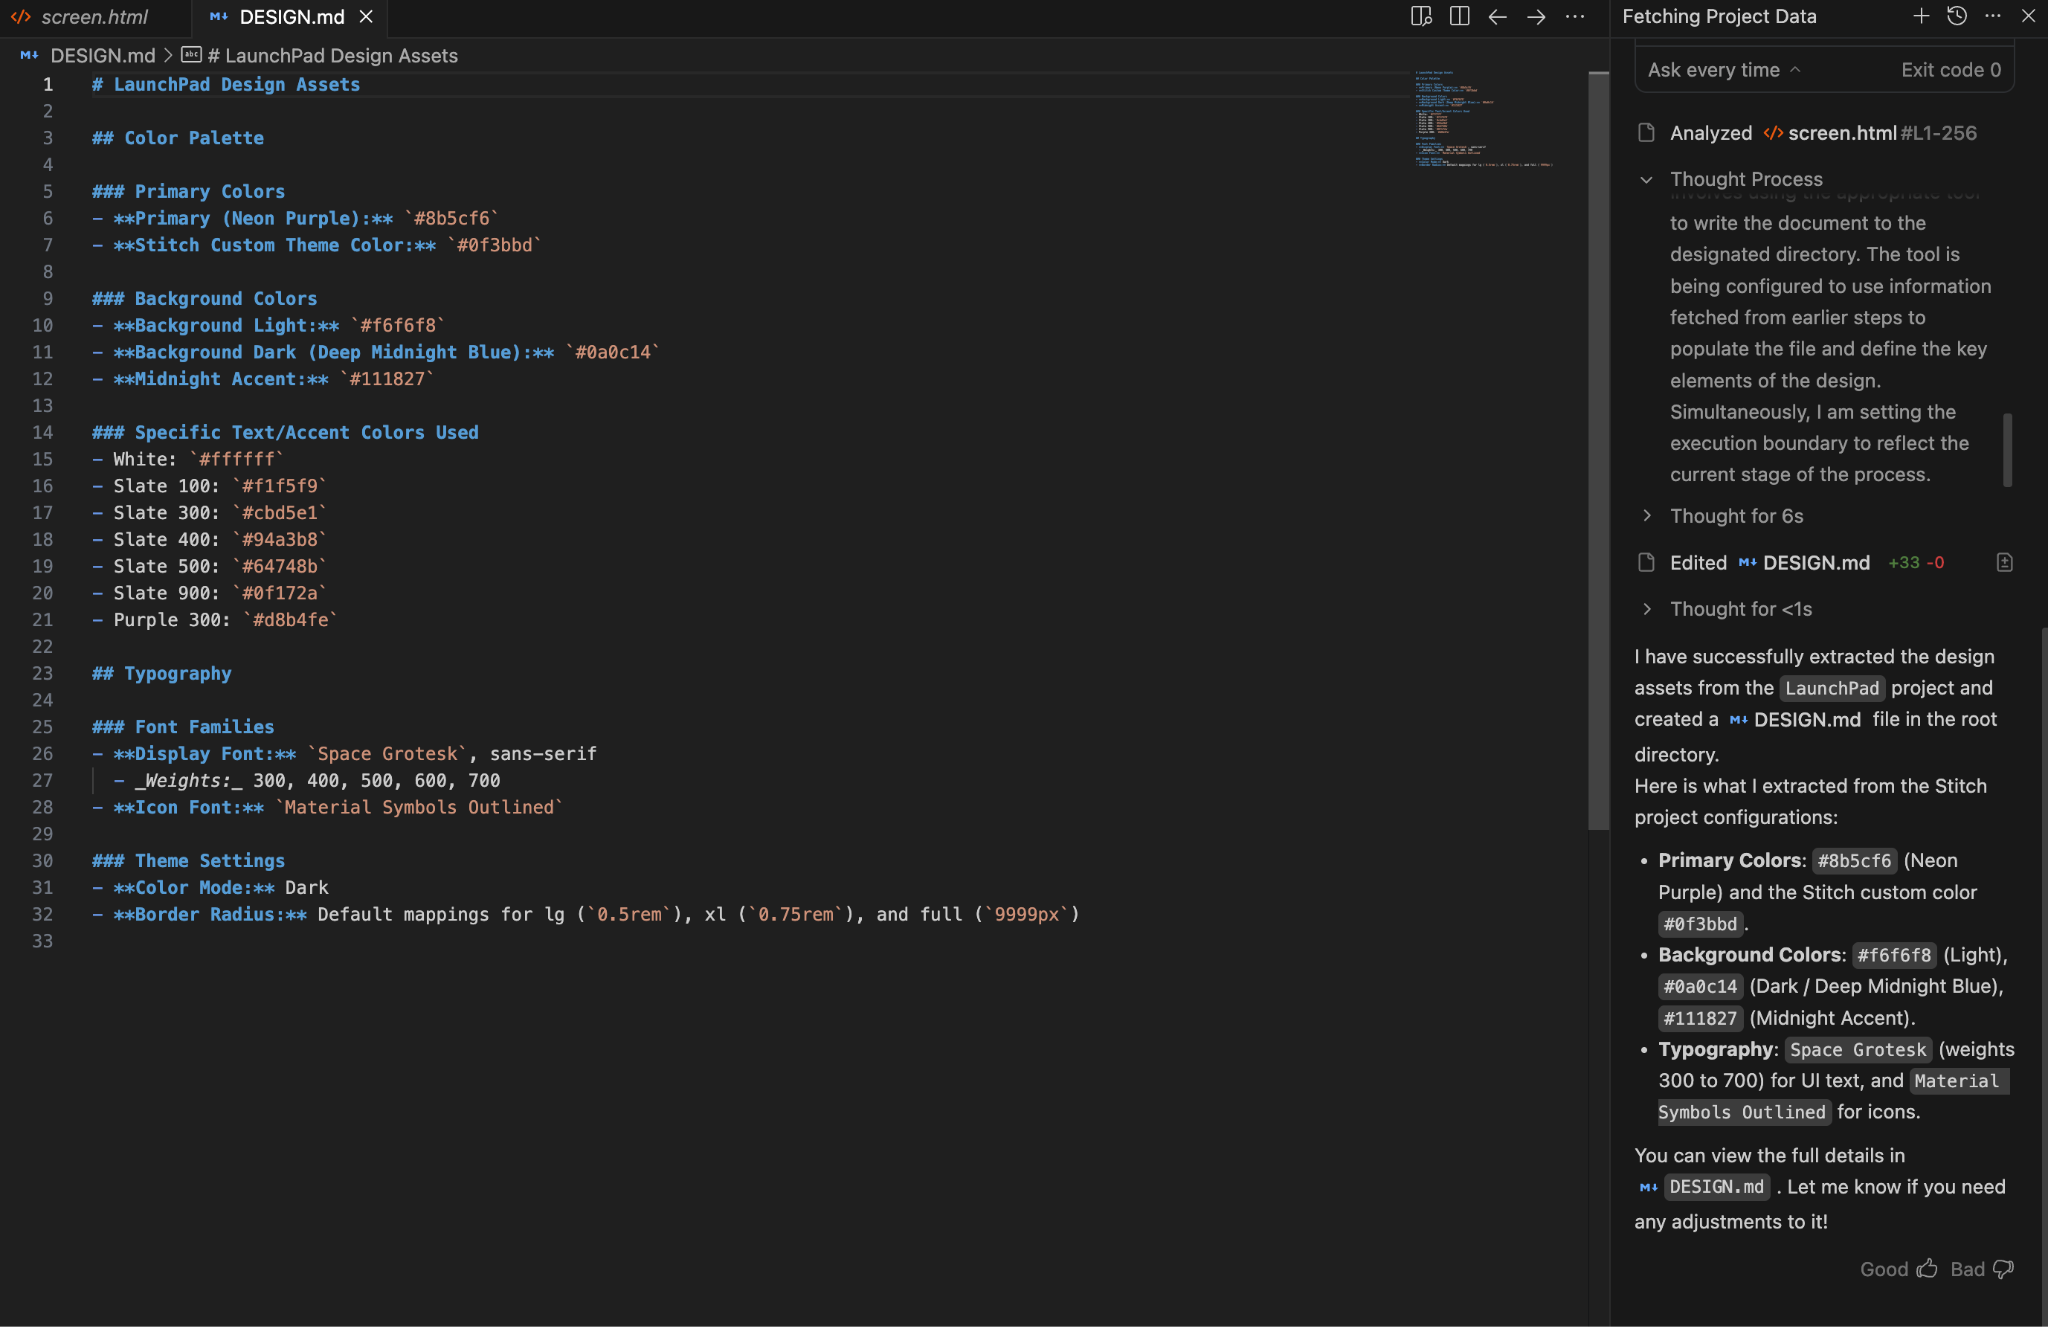Open the Ask every time dropdown

tap(1723, 70)
